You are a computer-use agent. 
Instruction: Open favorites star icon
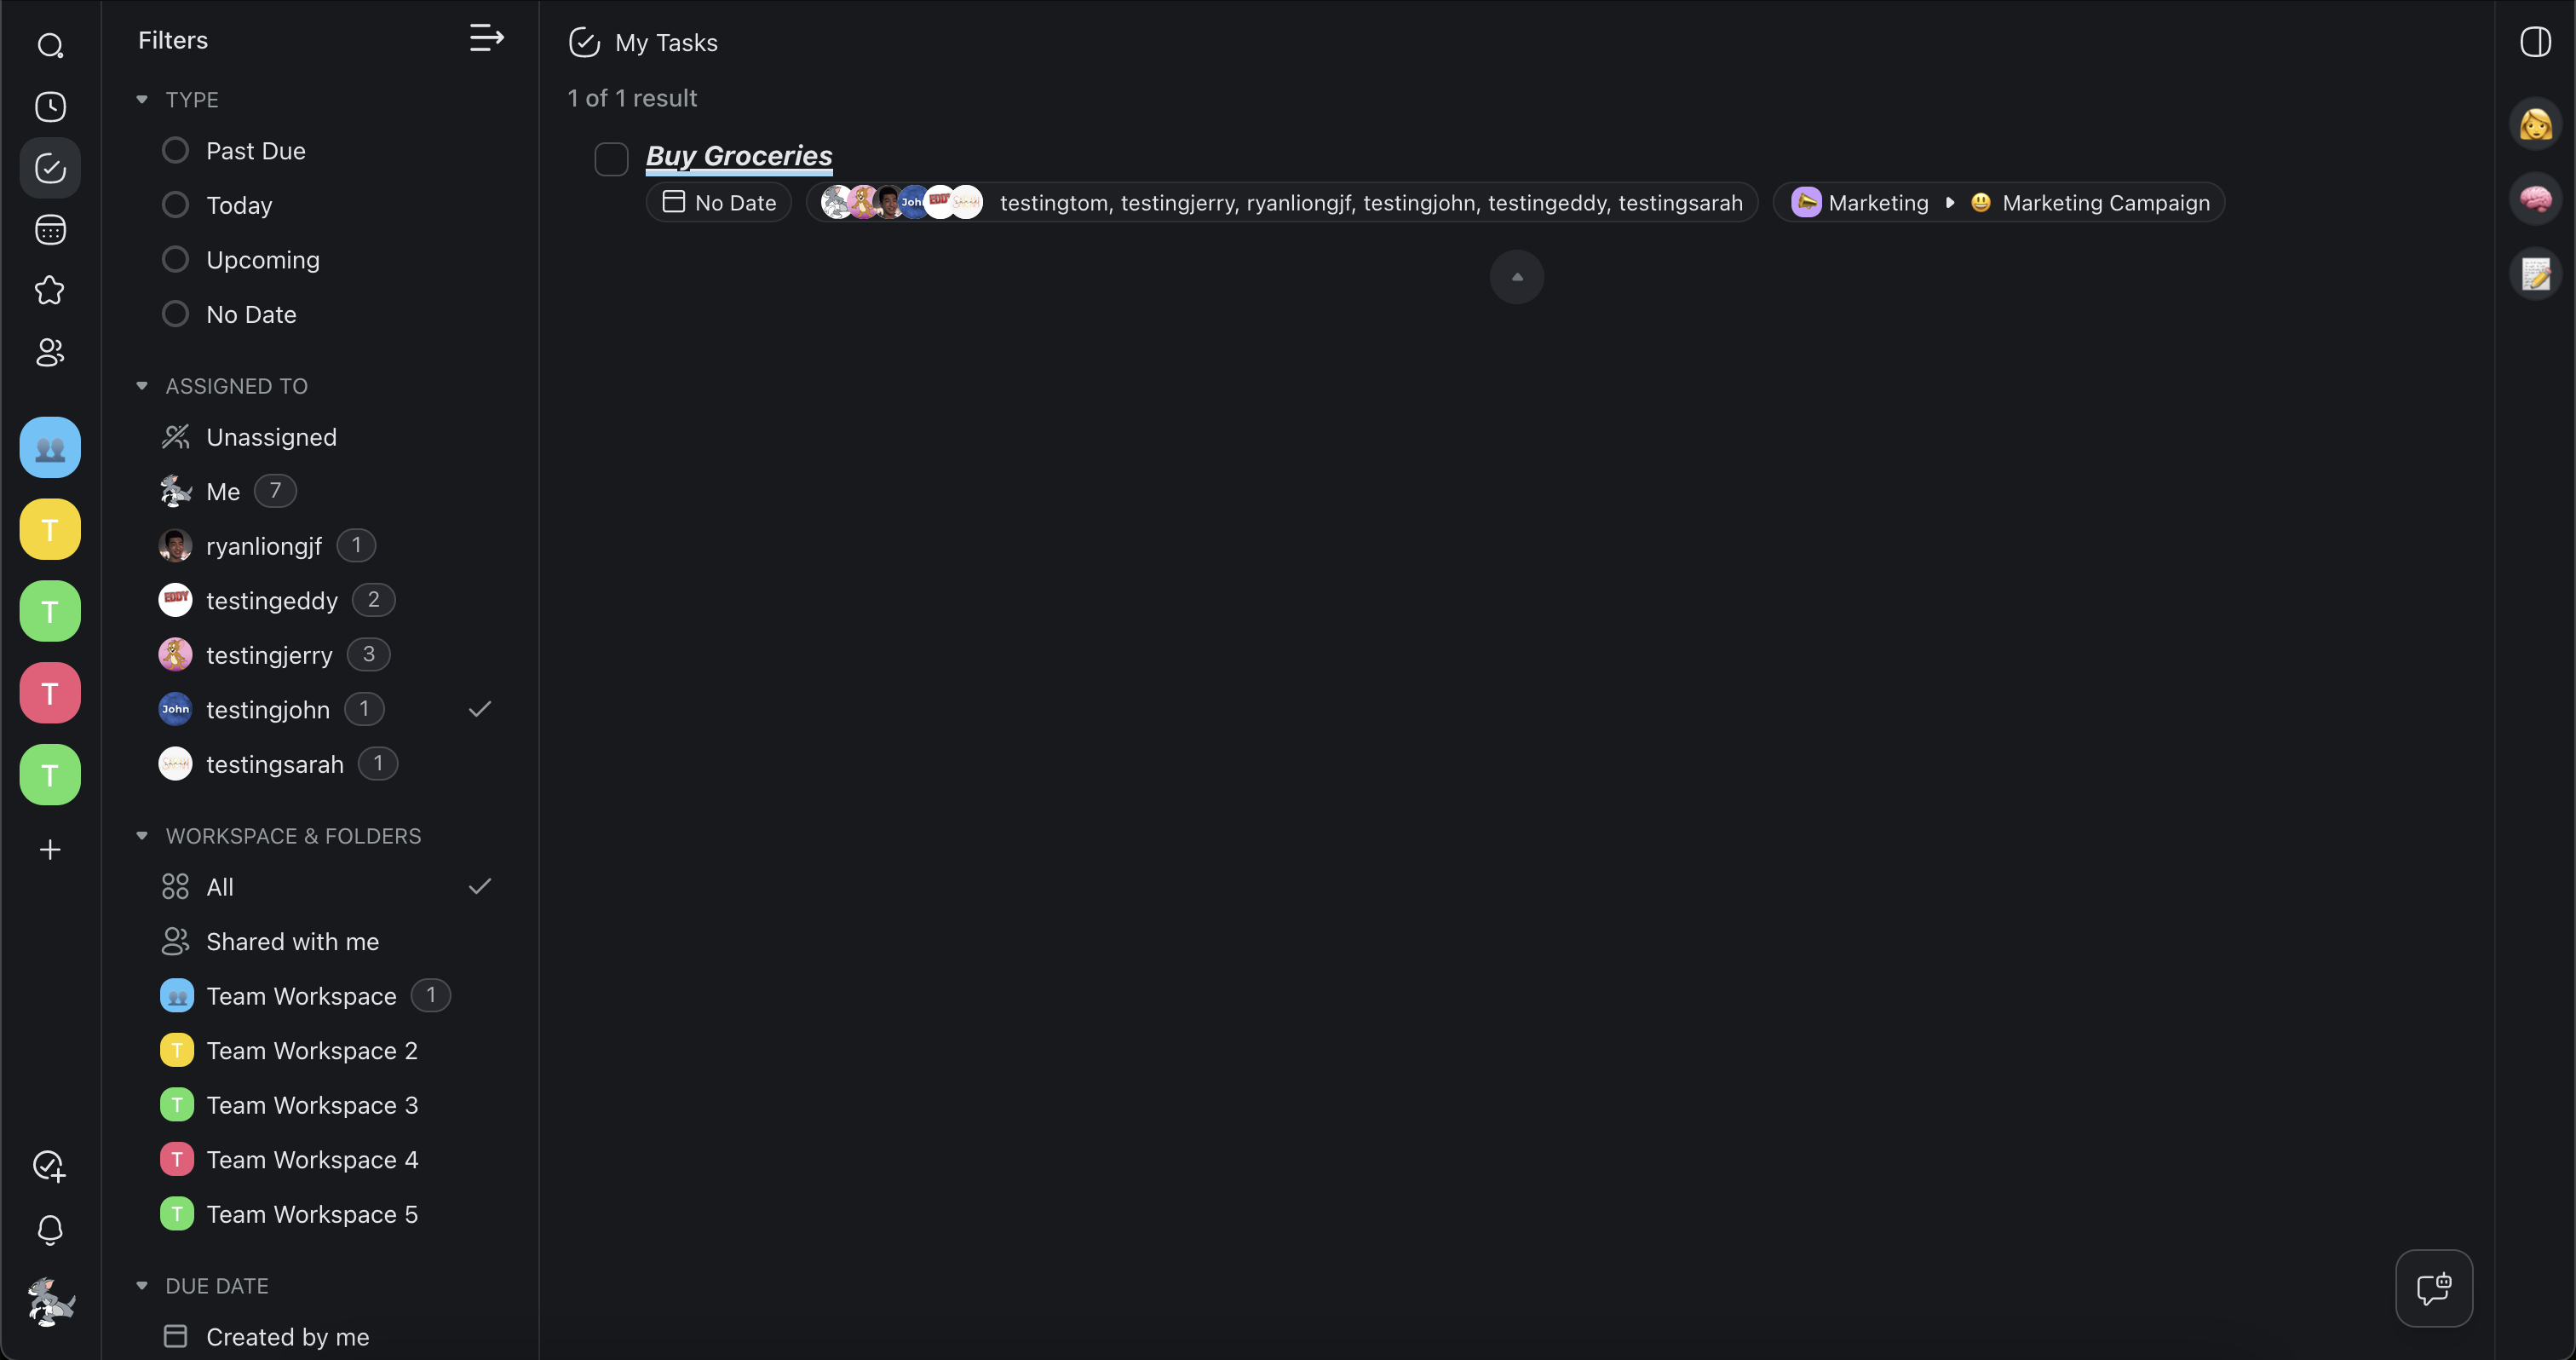pos(50,291)
